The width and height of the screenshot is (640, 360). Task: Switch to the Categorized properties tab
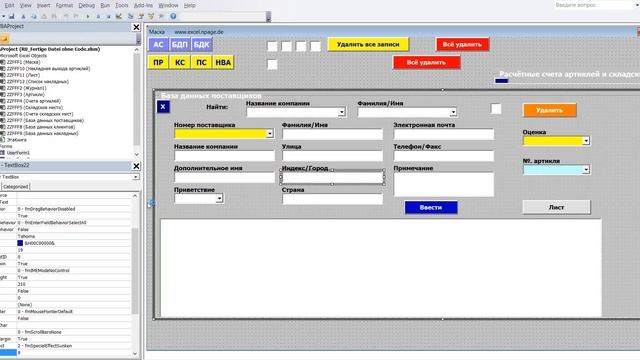16,187
